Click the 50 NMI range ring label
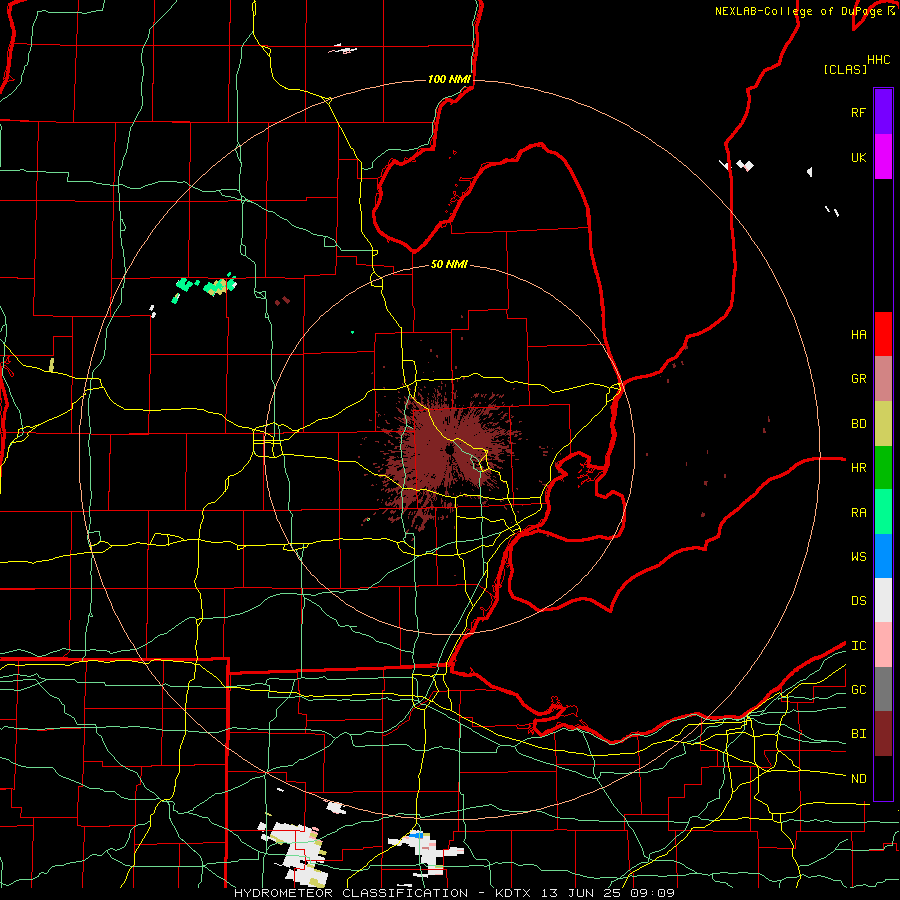900x900 pixels. pos(449,264)
